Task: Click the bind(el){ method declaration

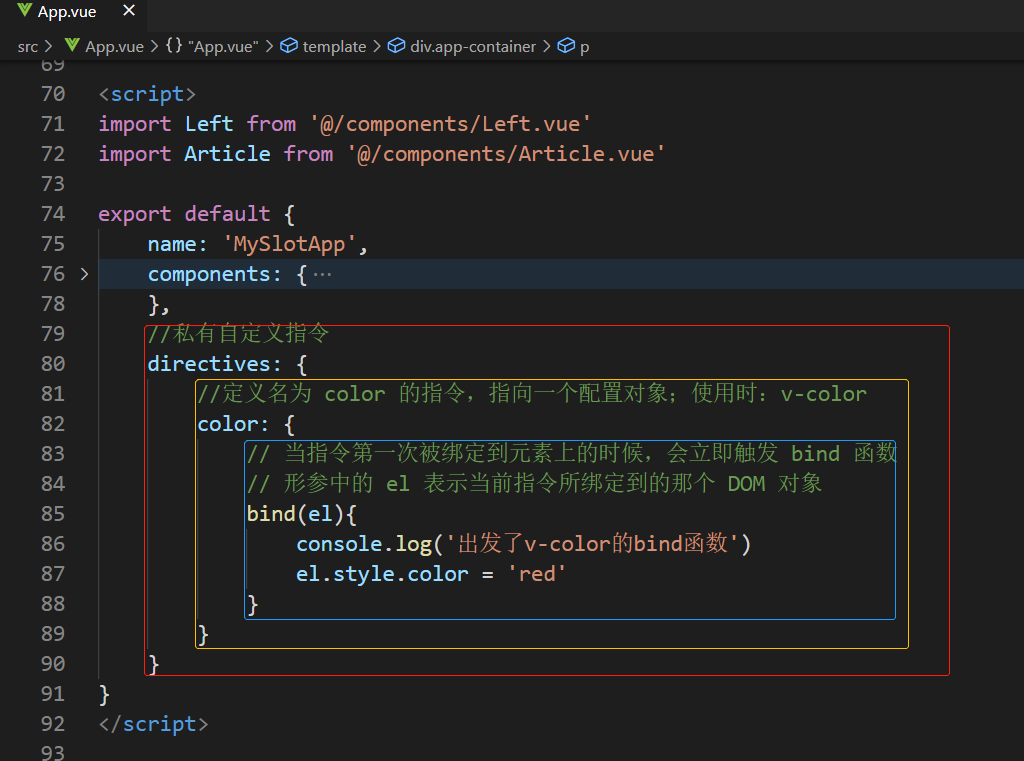Action: click(302, 514)
